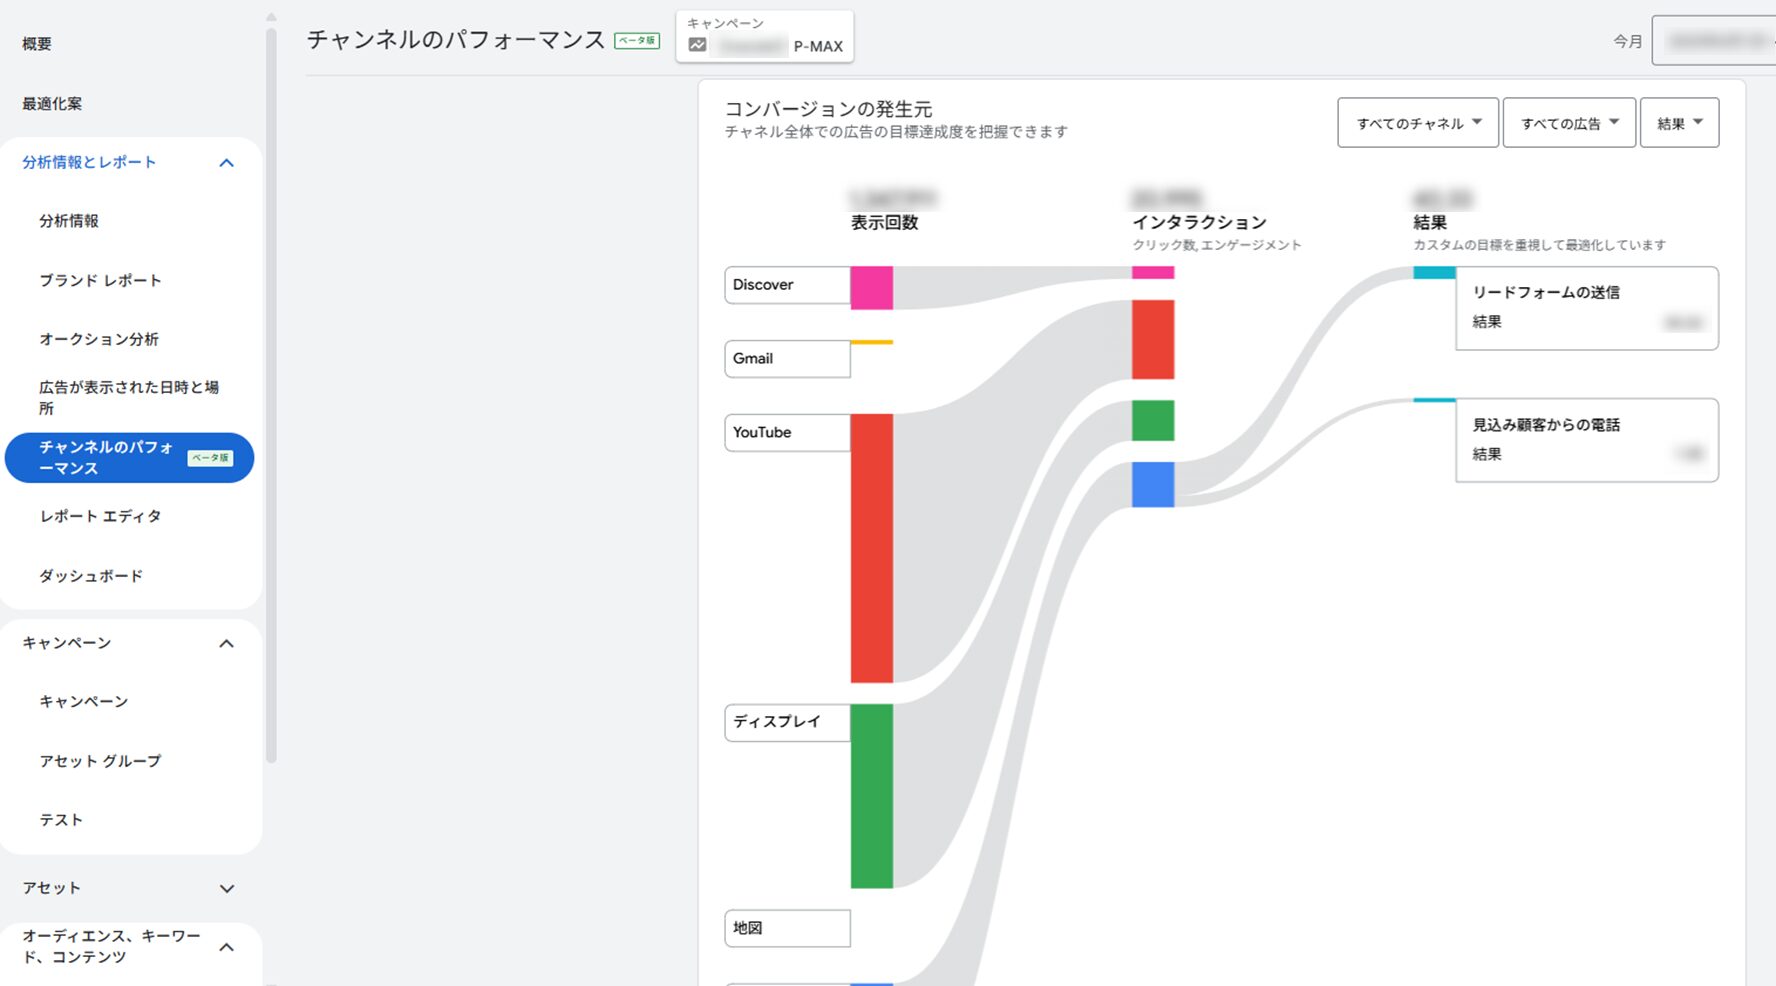The width and height of the screenshot is (1776, 986).
Task: Open 概要 in the sidebar
Action: (x=37, y=44)
